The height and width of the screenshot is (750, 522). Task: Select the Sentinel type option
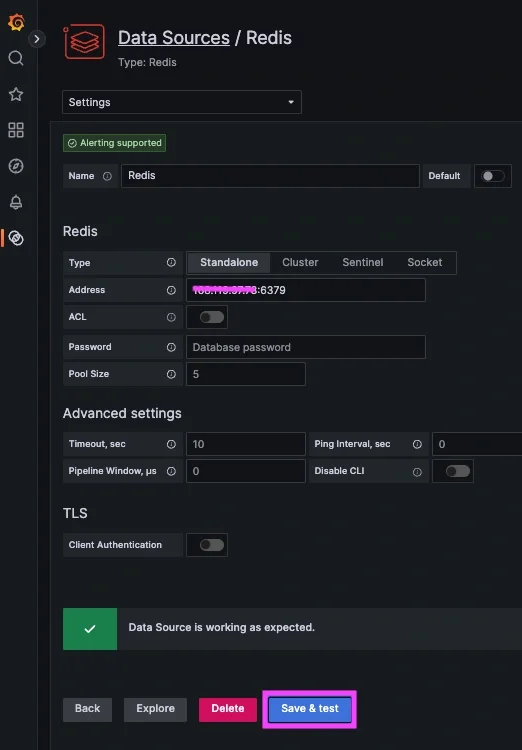[363, 263]
